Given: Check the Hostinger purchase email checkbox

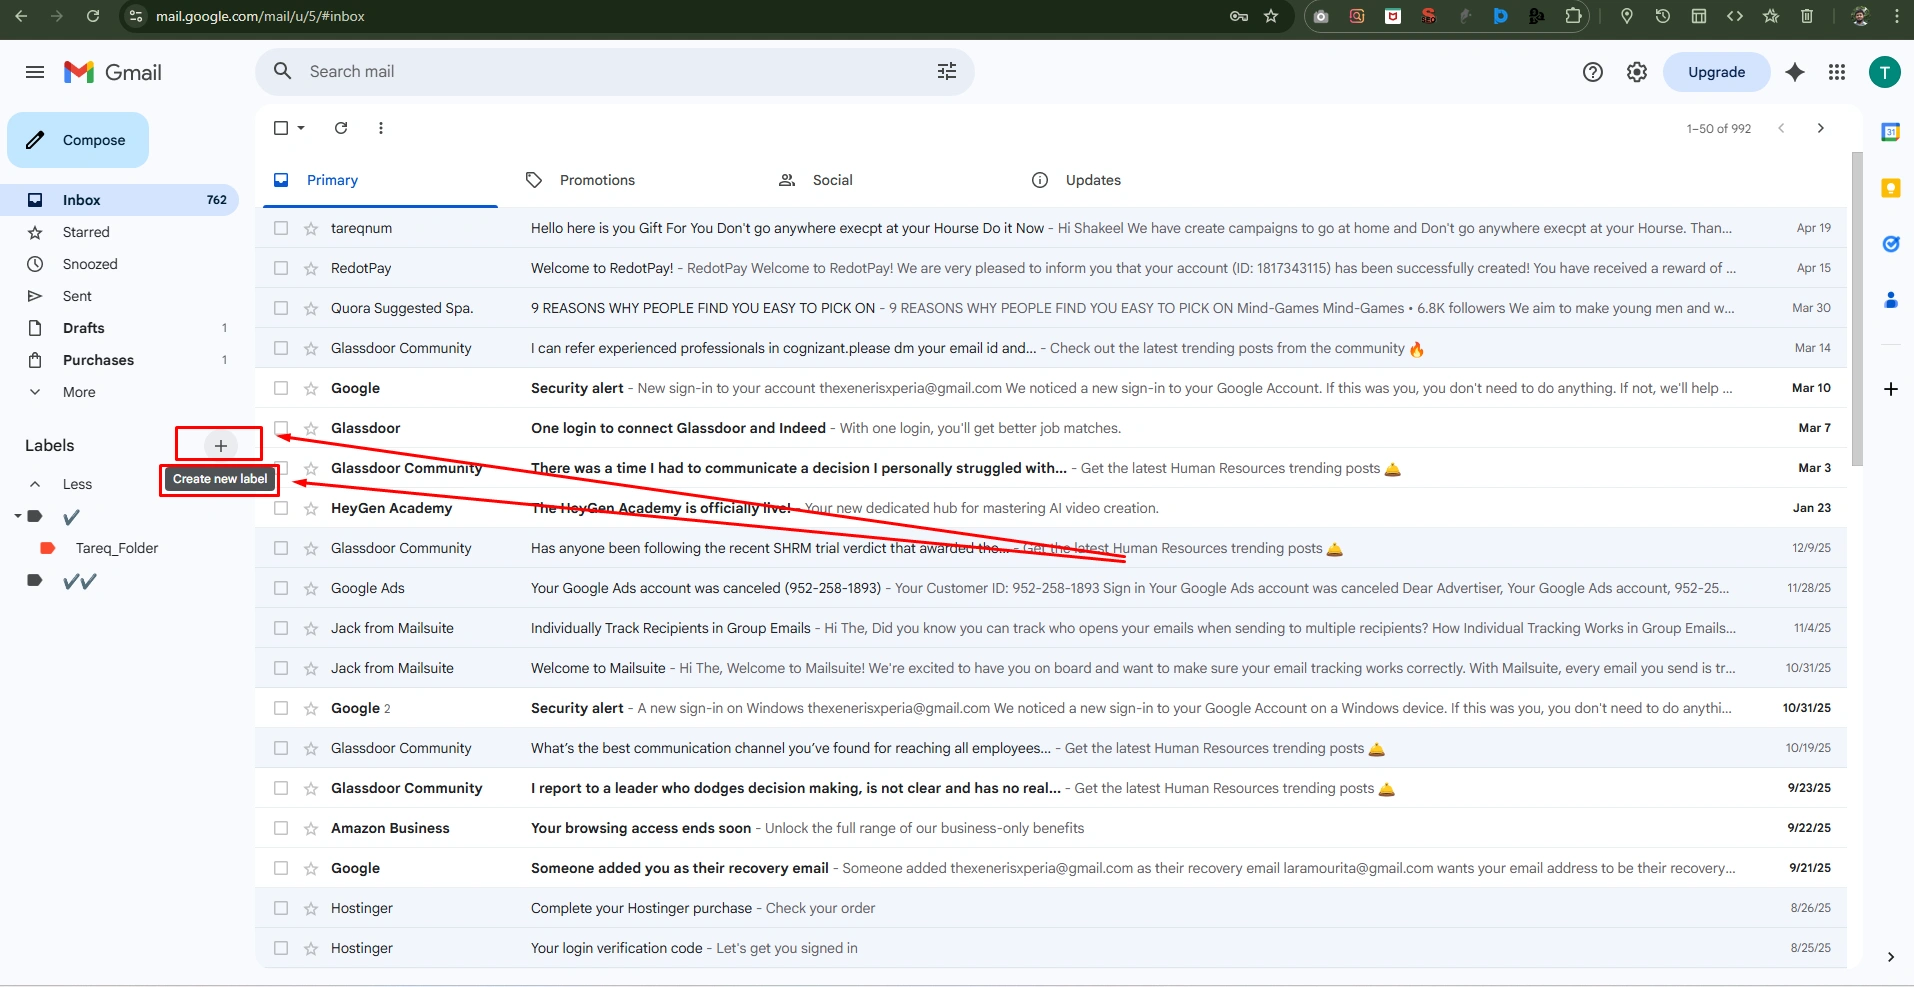Looking at the screenshot, I should click(281, 908).
